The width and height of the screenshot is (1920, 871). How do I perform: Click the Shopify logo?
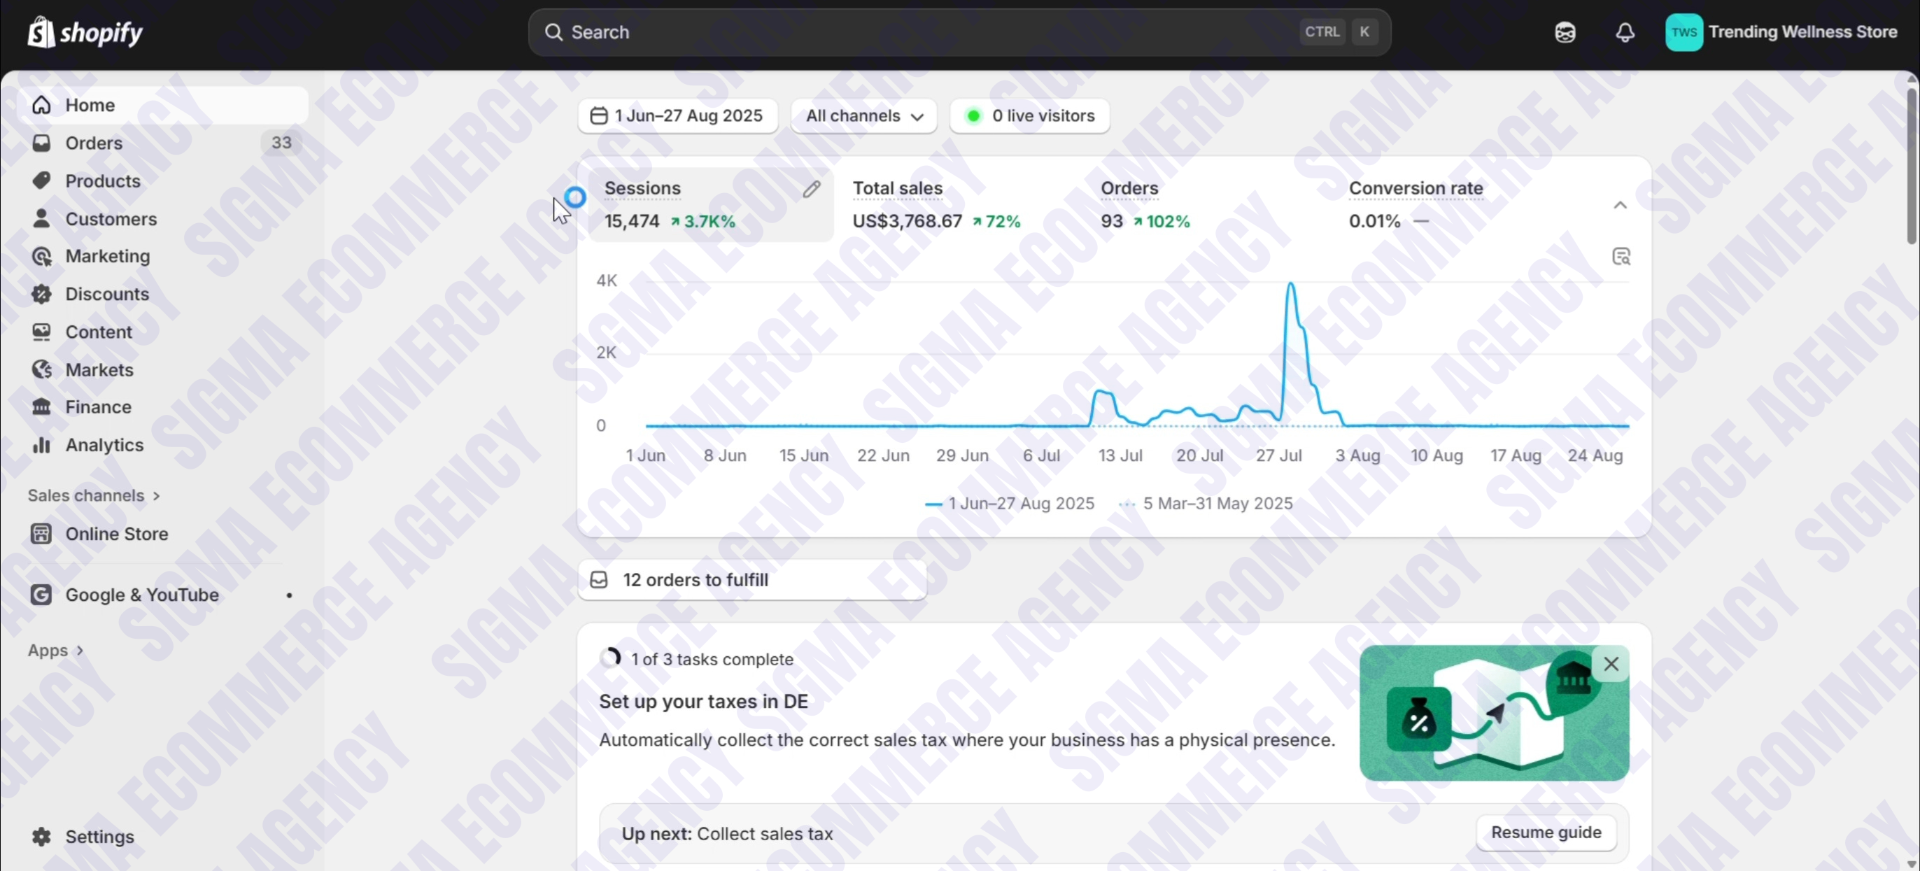[x=85, y=32]
